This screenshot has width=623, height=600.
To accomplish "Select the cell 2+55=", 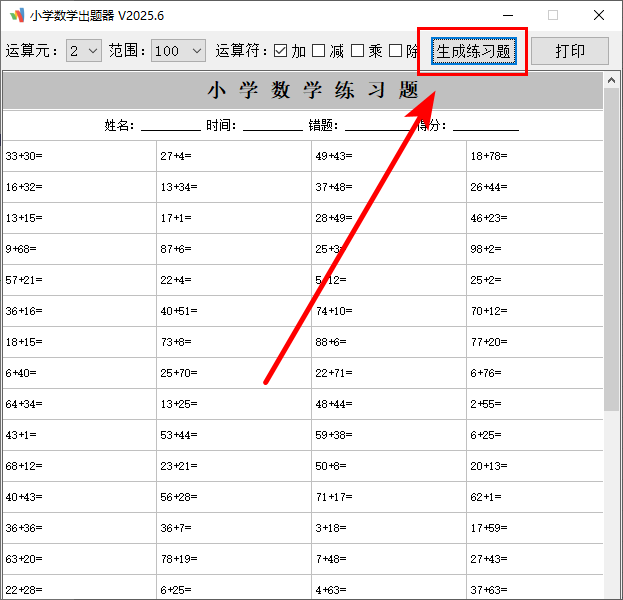I will pos(535,404).
